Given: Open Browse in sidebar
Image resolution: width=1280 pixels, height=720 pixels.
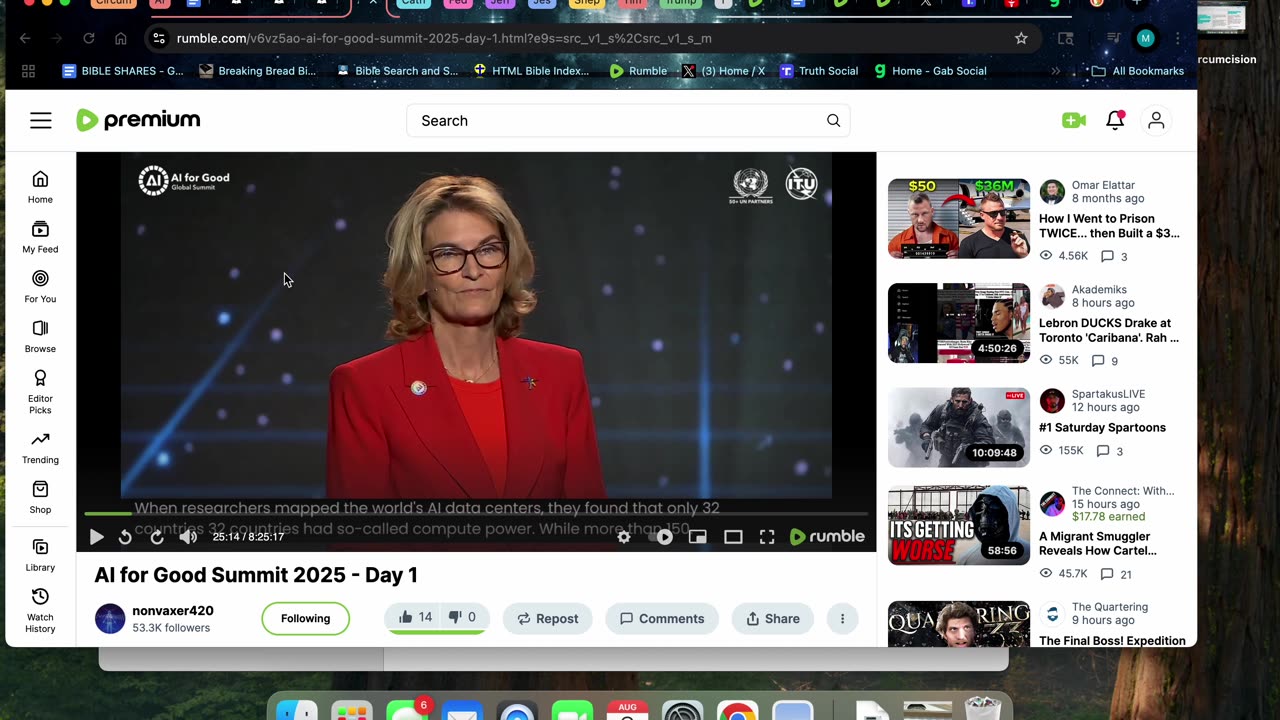Looking at the screenshot, I should (x=40, y=336).
